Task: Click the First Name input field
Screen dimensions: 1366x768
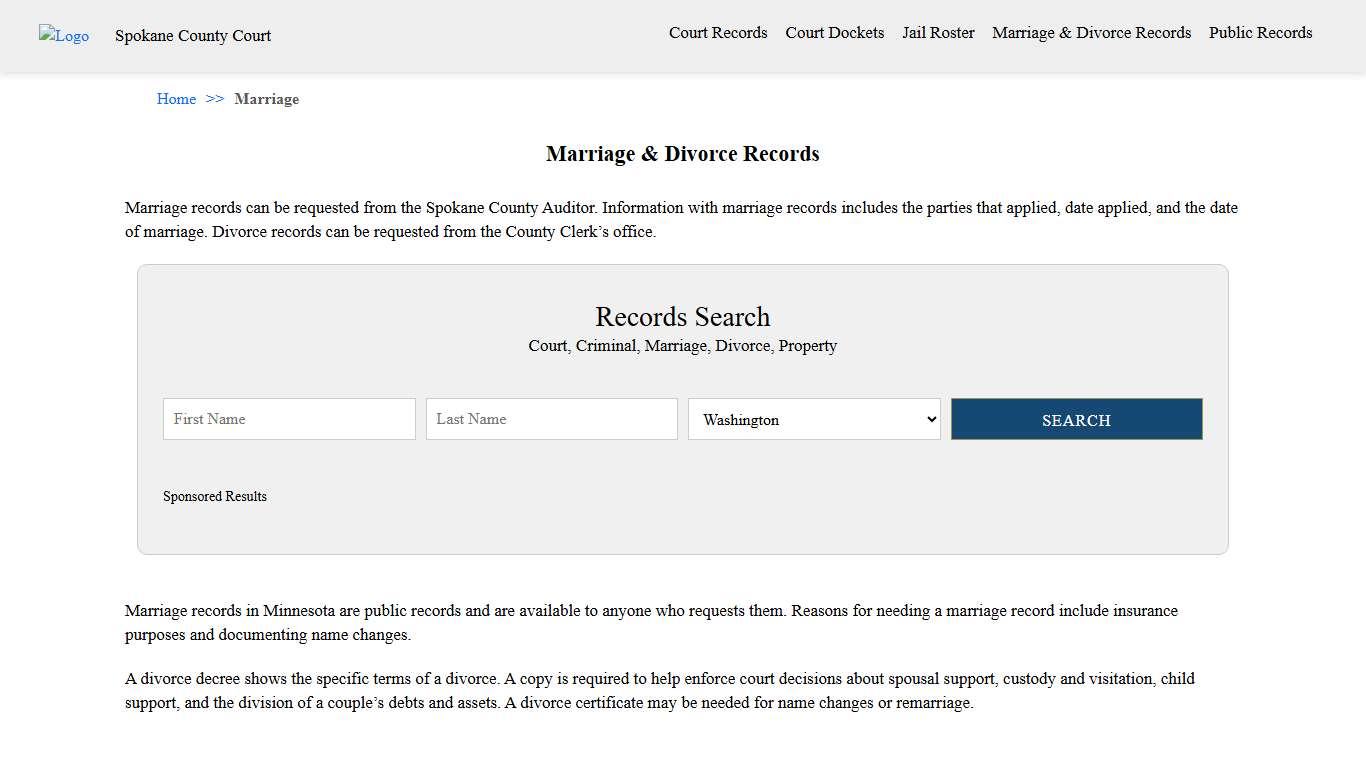Action: pos(288,419)
